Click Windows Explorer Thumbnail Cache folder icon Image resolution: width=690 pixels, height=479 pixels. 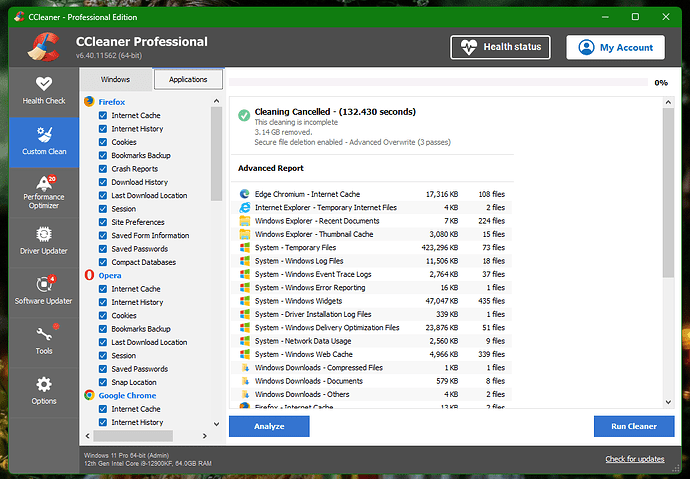pyautogui.click(x=245, y=234)
